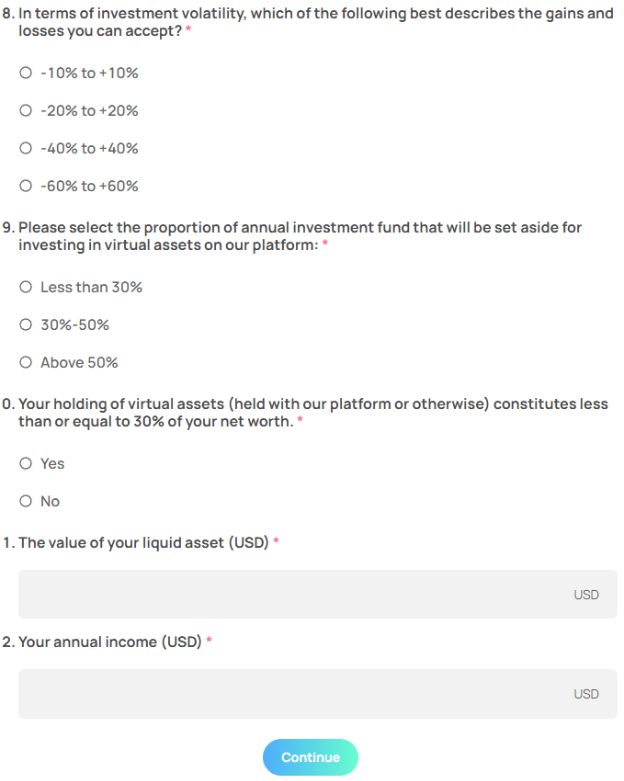Focus the liquid asset value input field
Screen dimensions: 624x781
pyautogui.click(x=290, y=594)
